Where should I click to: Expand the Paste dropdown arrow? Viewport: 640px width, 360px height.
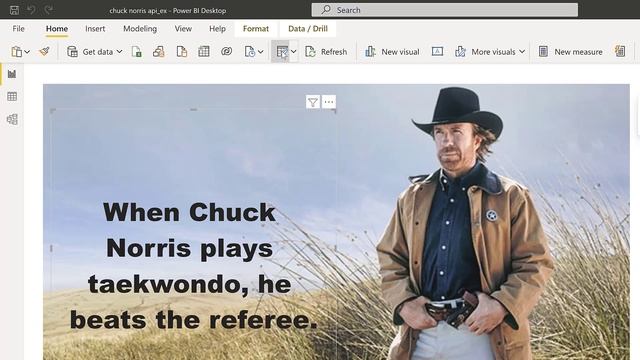[x=27, y=52]
